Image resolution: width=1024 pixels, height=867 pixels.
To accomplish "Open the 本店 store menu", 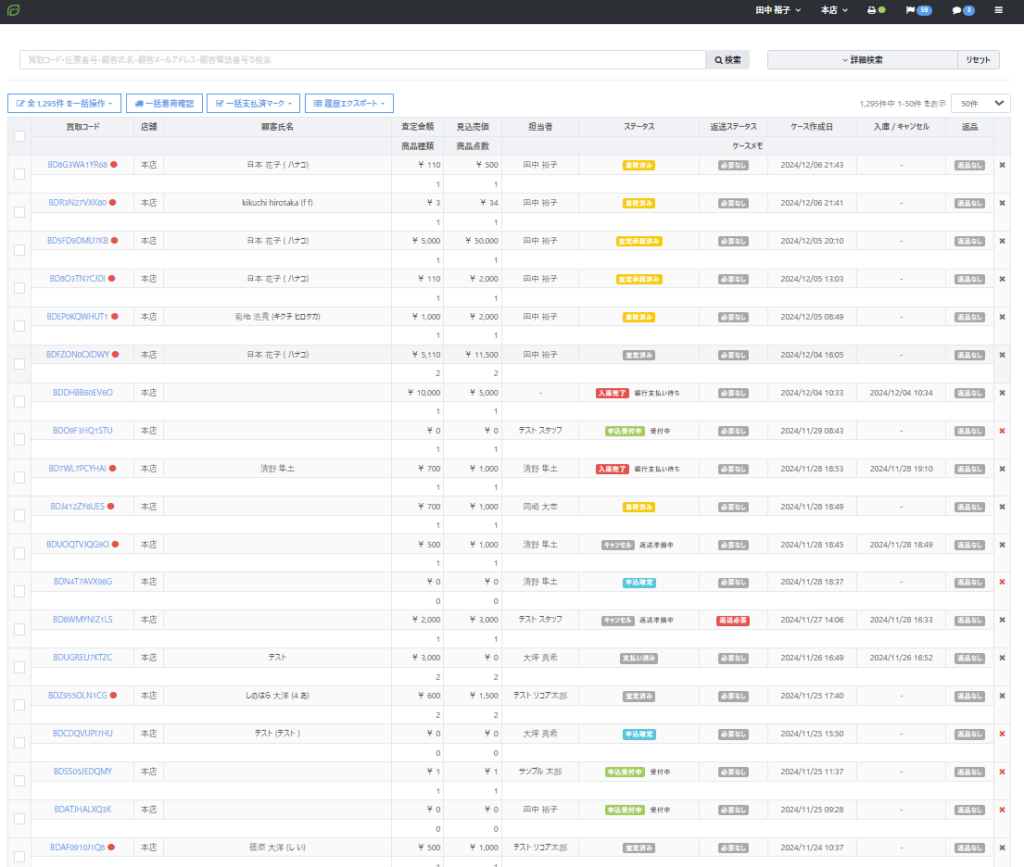I will coord(833,10).
